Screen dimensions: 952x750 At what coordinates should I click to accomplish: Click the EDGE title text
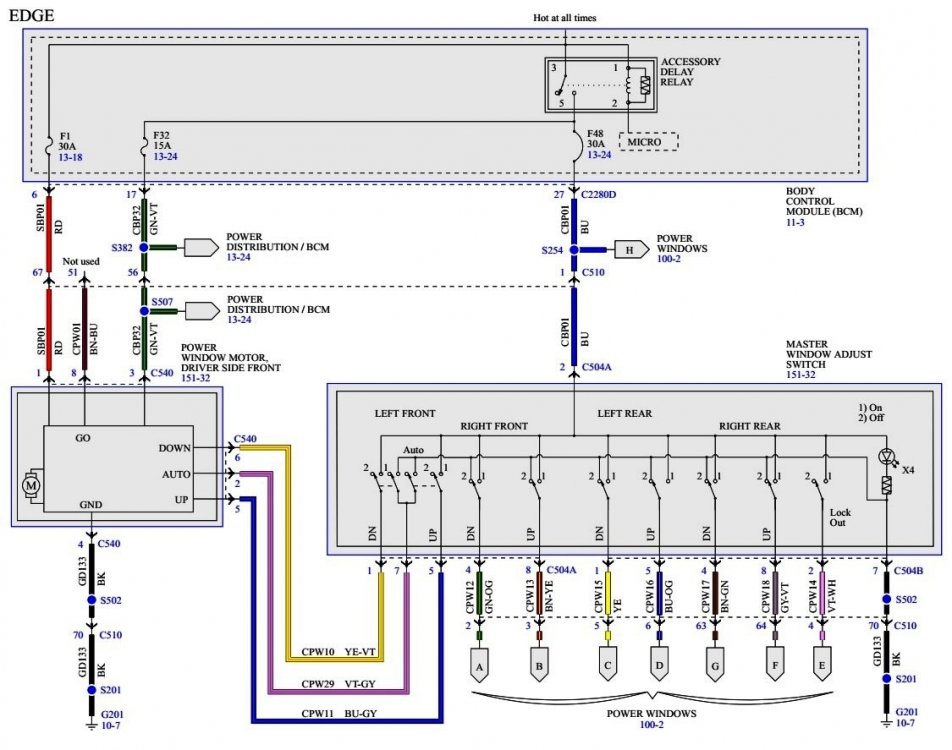(32, 15)
